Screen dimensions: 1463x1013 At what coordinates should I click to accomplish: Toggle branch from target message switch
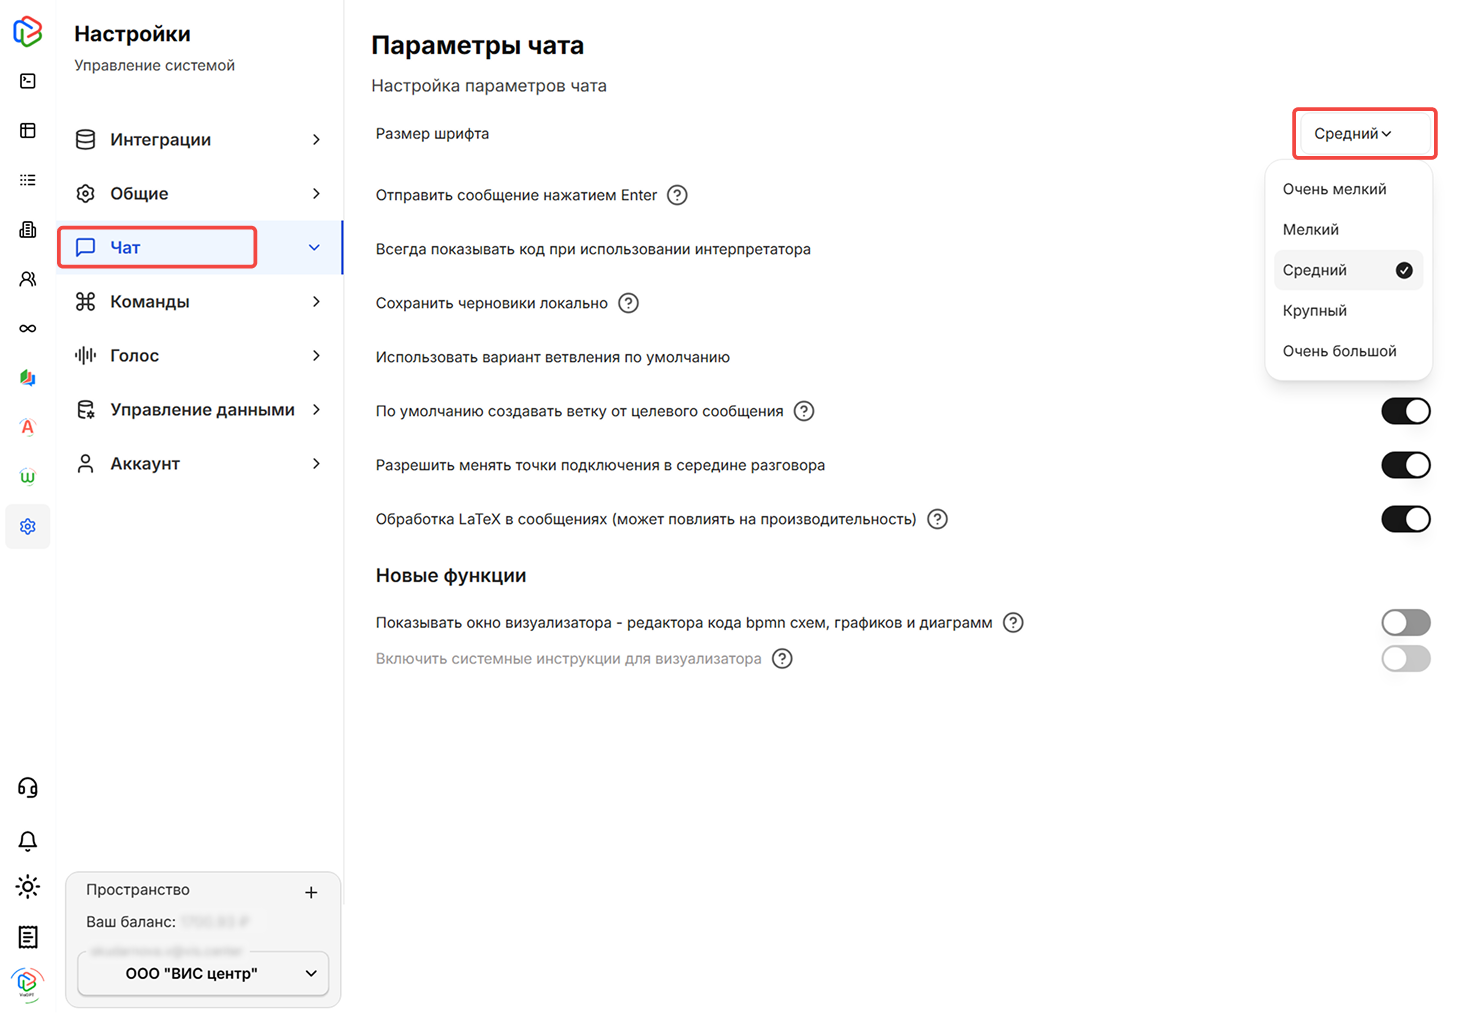tap(1405, 411)
